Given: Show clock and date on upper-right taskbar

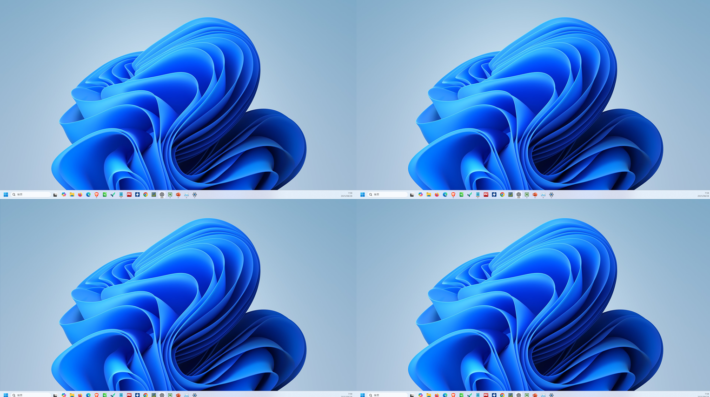Looking at the screenshot, I should pos(704,195).
